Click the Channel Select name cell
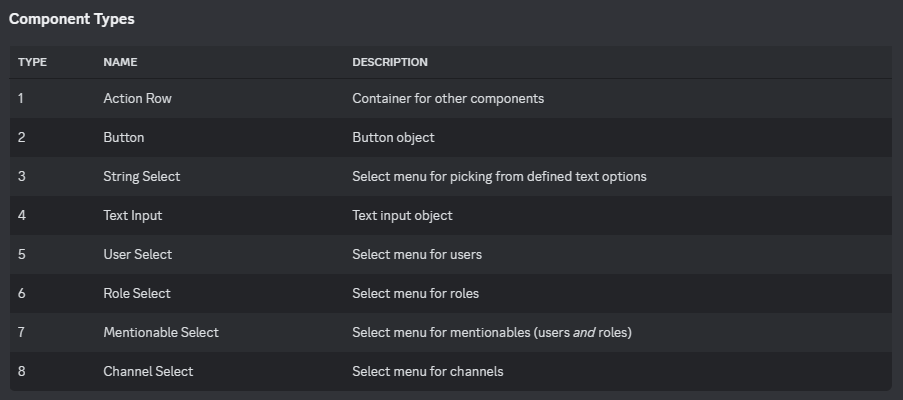This screenshot has width=903, height=400. 149,371
